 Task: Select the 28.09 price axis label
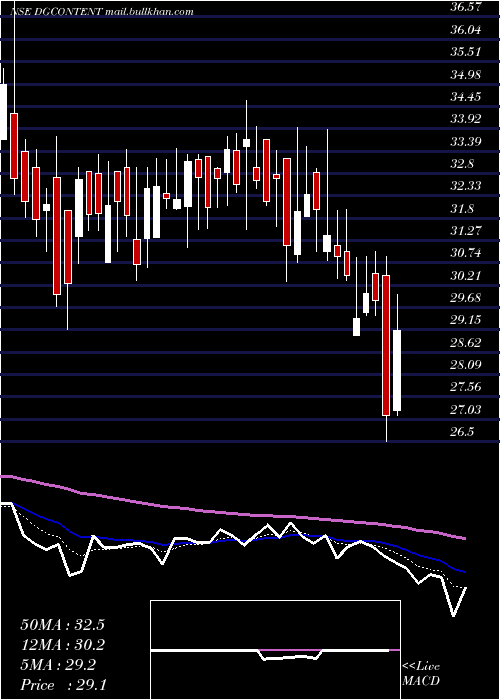point(466,365)
